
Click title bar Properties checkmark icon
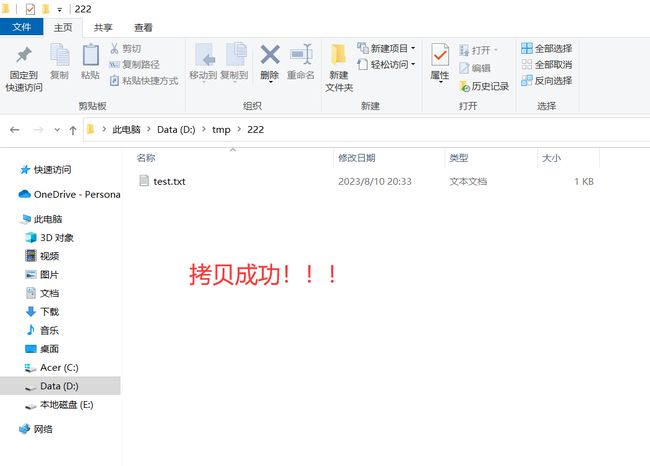click(x=30, y=9)
